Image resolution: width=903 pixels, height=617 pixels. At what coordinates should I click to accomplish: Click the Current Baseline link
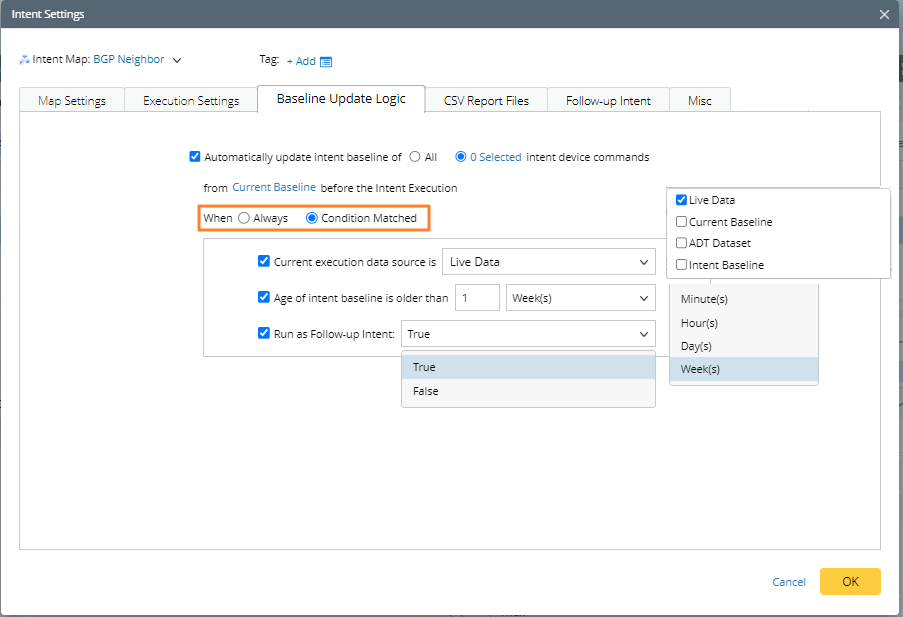(x=274, y=187)
